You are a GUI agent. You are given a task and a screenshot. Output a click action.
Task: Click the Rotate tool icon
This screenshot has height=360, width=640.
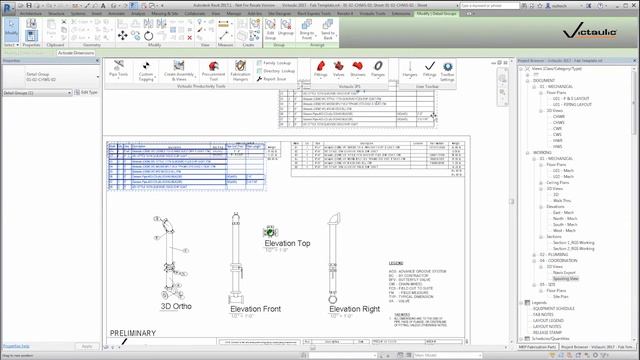(149, 36)
